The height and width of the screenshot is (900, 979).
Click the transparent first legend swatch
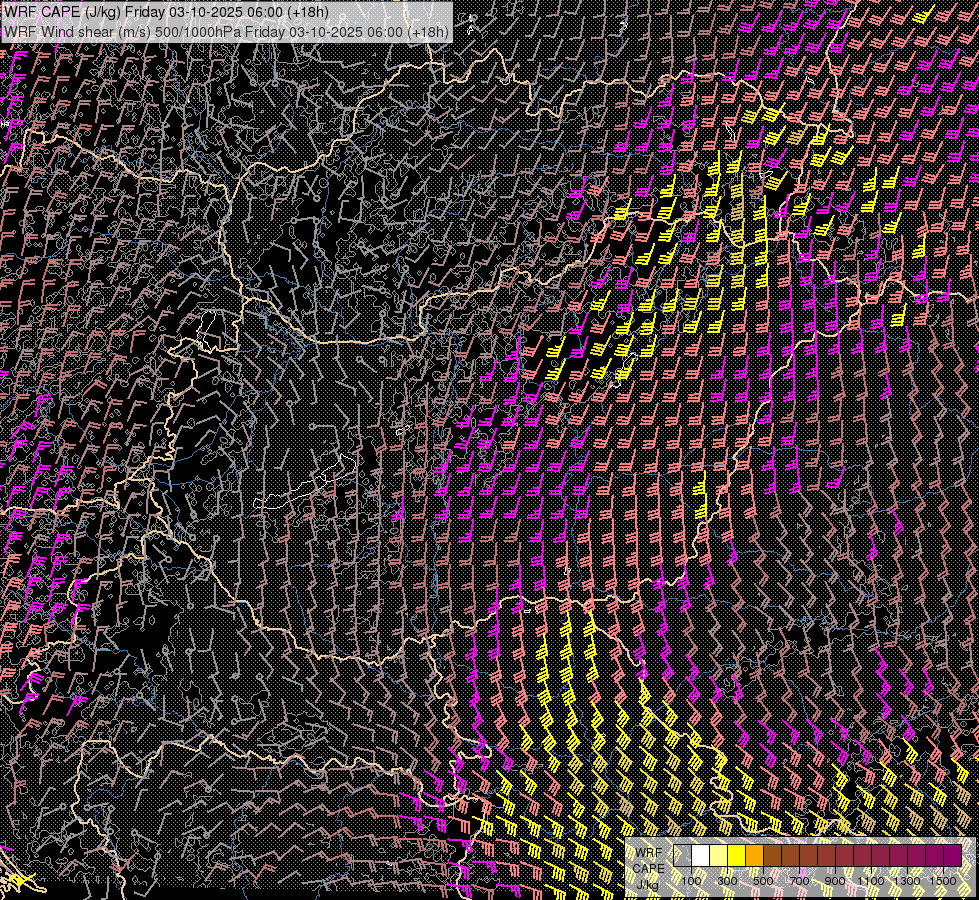click(x=683, y=856)
